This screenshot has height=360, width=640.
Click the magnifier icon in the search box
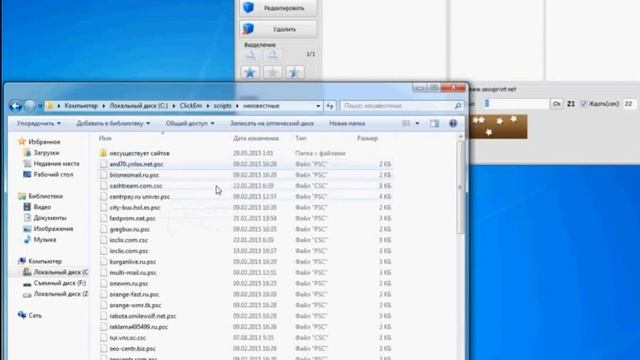pyautogui.click(x=458, y=106)
